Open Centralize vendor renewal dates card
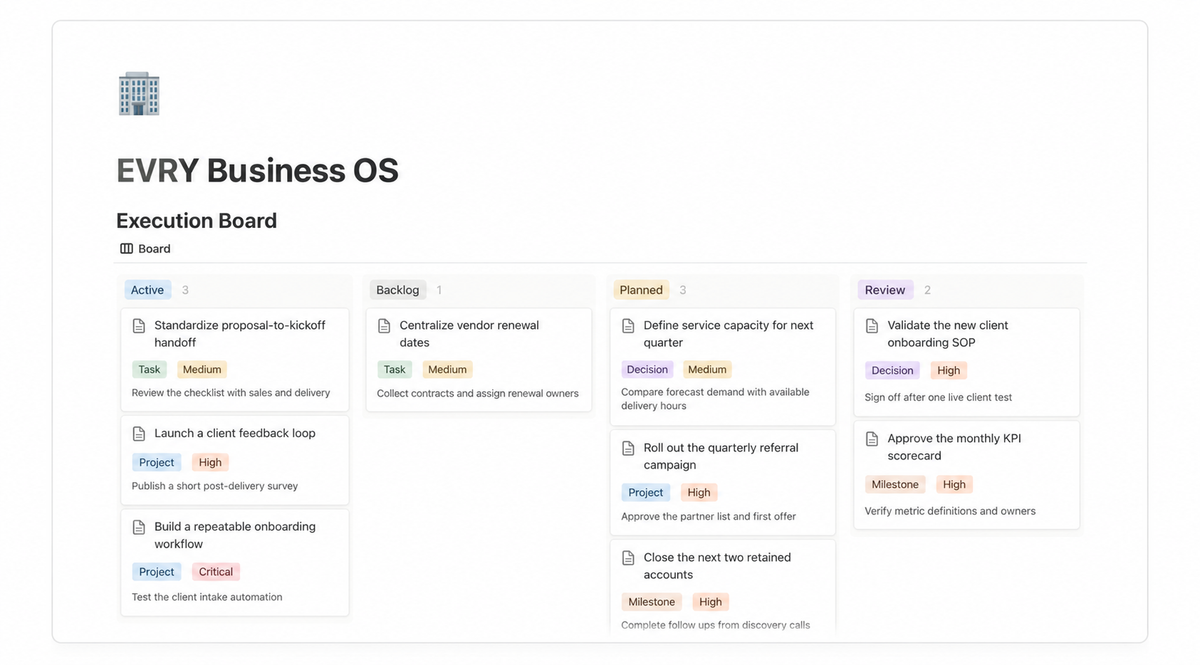Image resolution: width=1200 pixels, height=665 pixels. pyautogui.click(x=479, y=359)
